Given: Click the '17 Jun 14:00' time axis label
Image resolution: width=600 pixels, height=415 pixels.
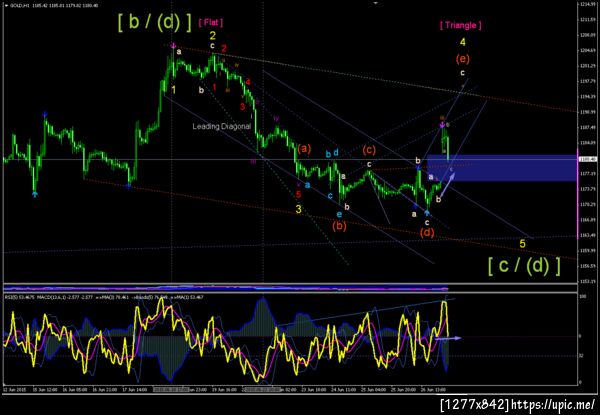Looking at the screenshot, I should [137, 389].
